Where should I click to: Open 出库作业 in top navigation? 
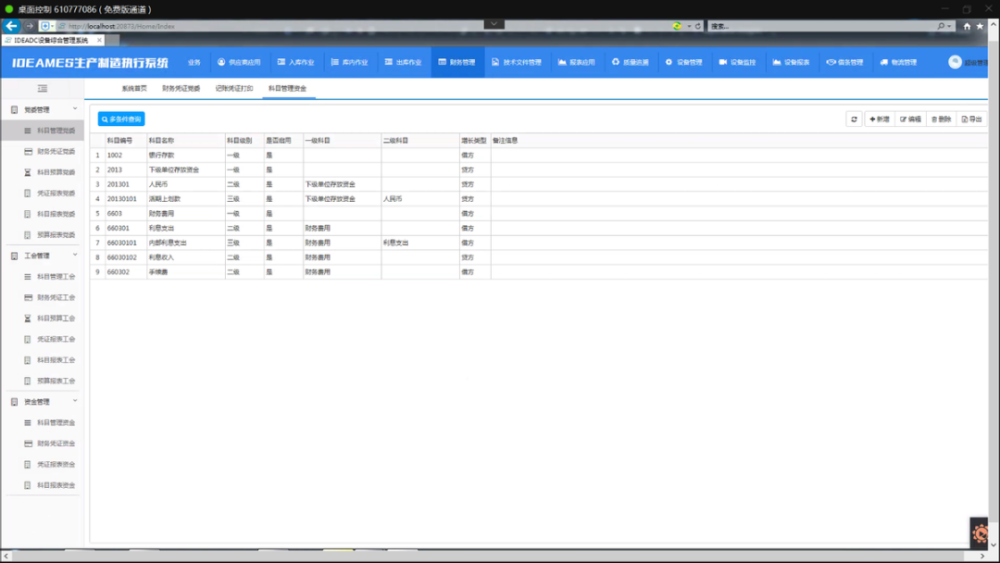click(403, 62)
